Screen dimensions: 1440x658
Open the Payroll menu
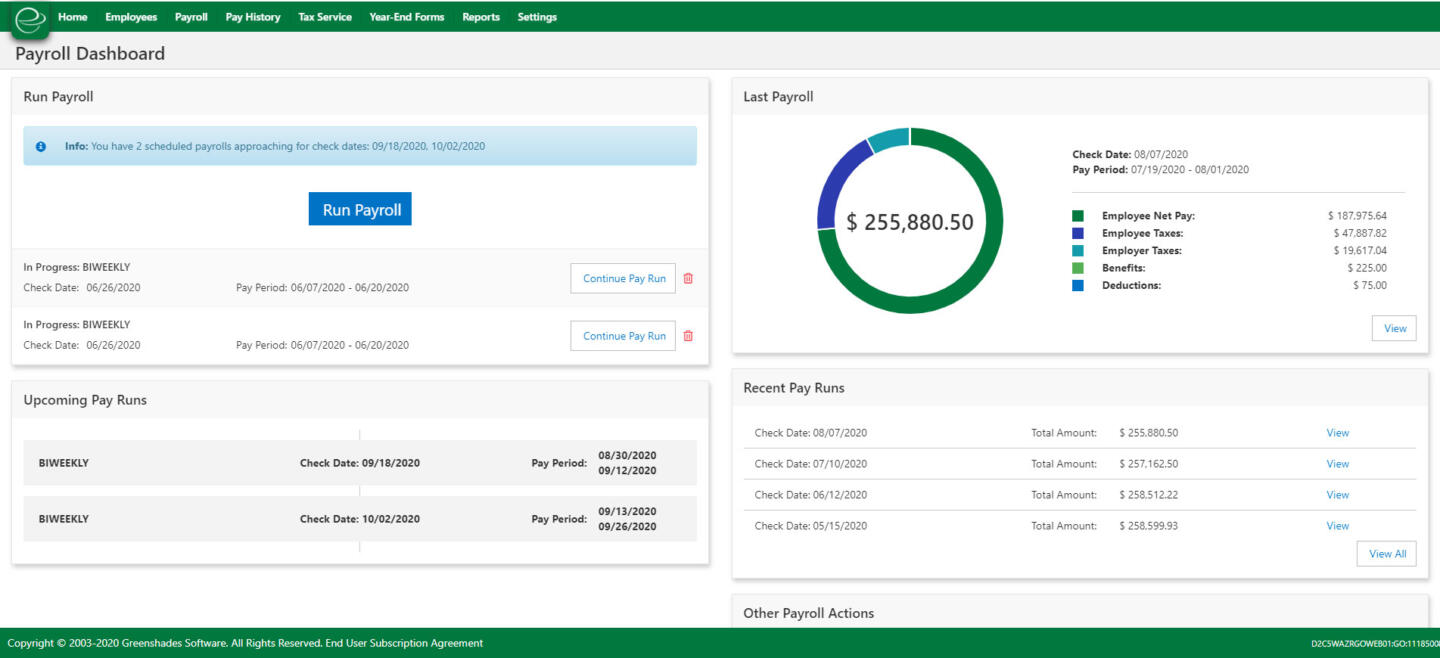(x=191, y=17)
